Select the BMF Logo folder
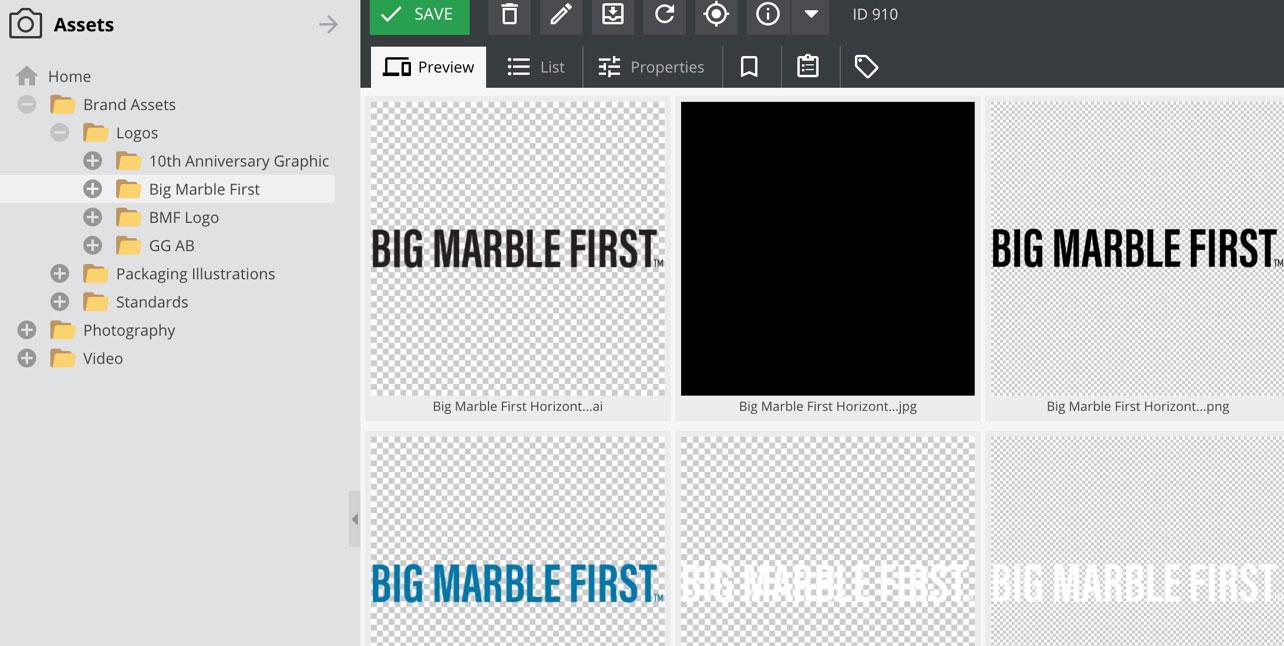The height and width of the screenshot is (646, 1284). [183, 217]
